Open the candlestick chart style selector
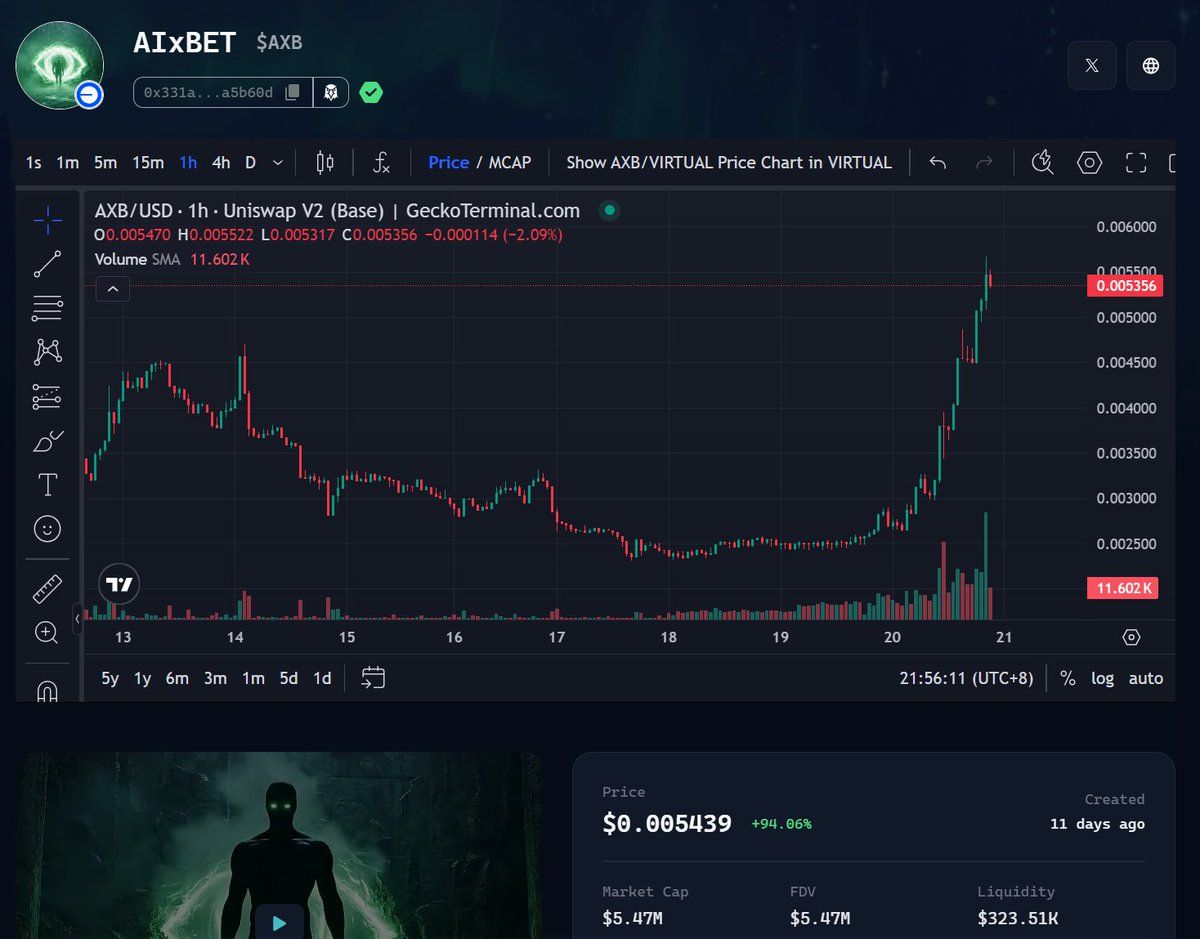 coord(324,162)
